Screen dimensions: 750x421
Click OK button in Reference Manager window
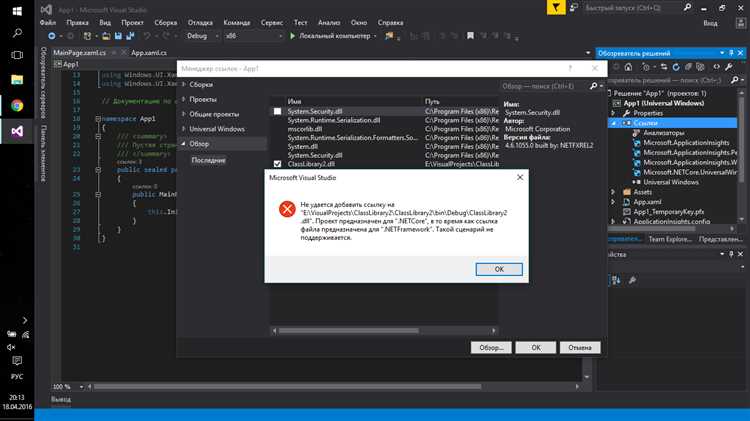pos(536,348)
